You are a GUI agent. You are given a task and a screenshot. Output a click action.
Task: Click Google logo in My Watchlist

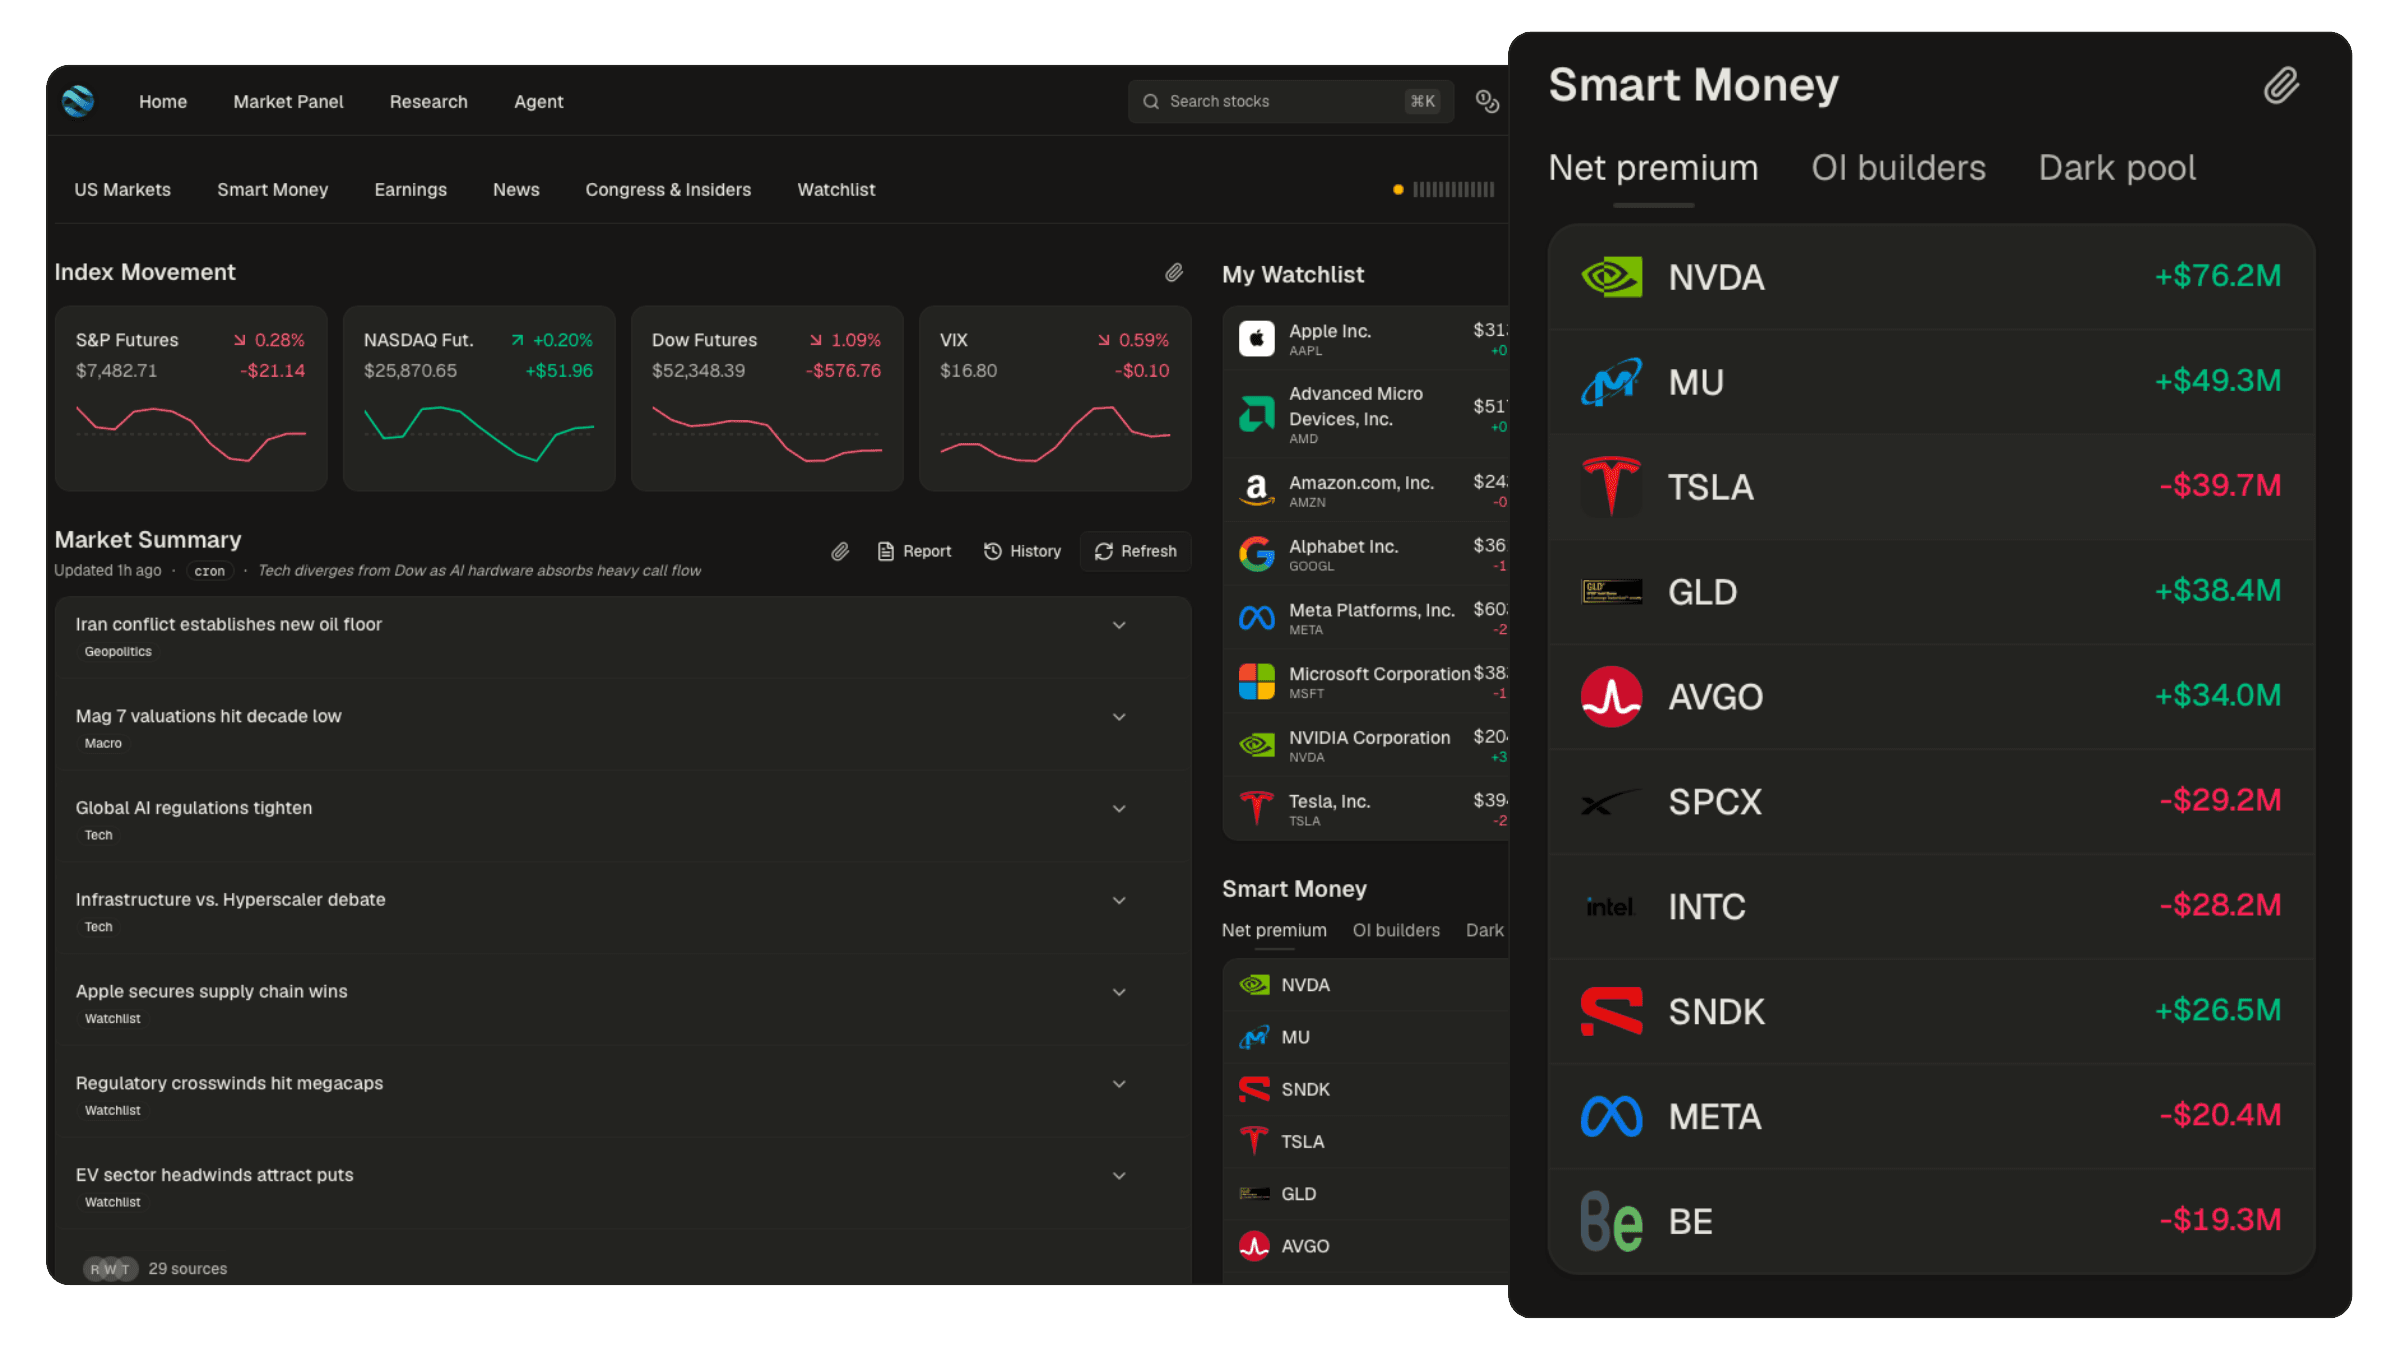coord(1257,554)
